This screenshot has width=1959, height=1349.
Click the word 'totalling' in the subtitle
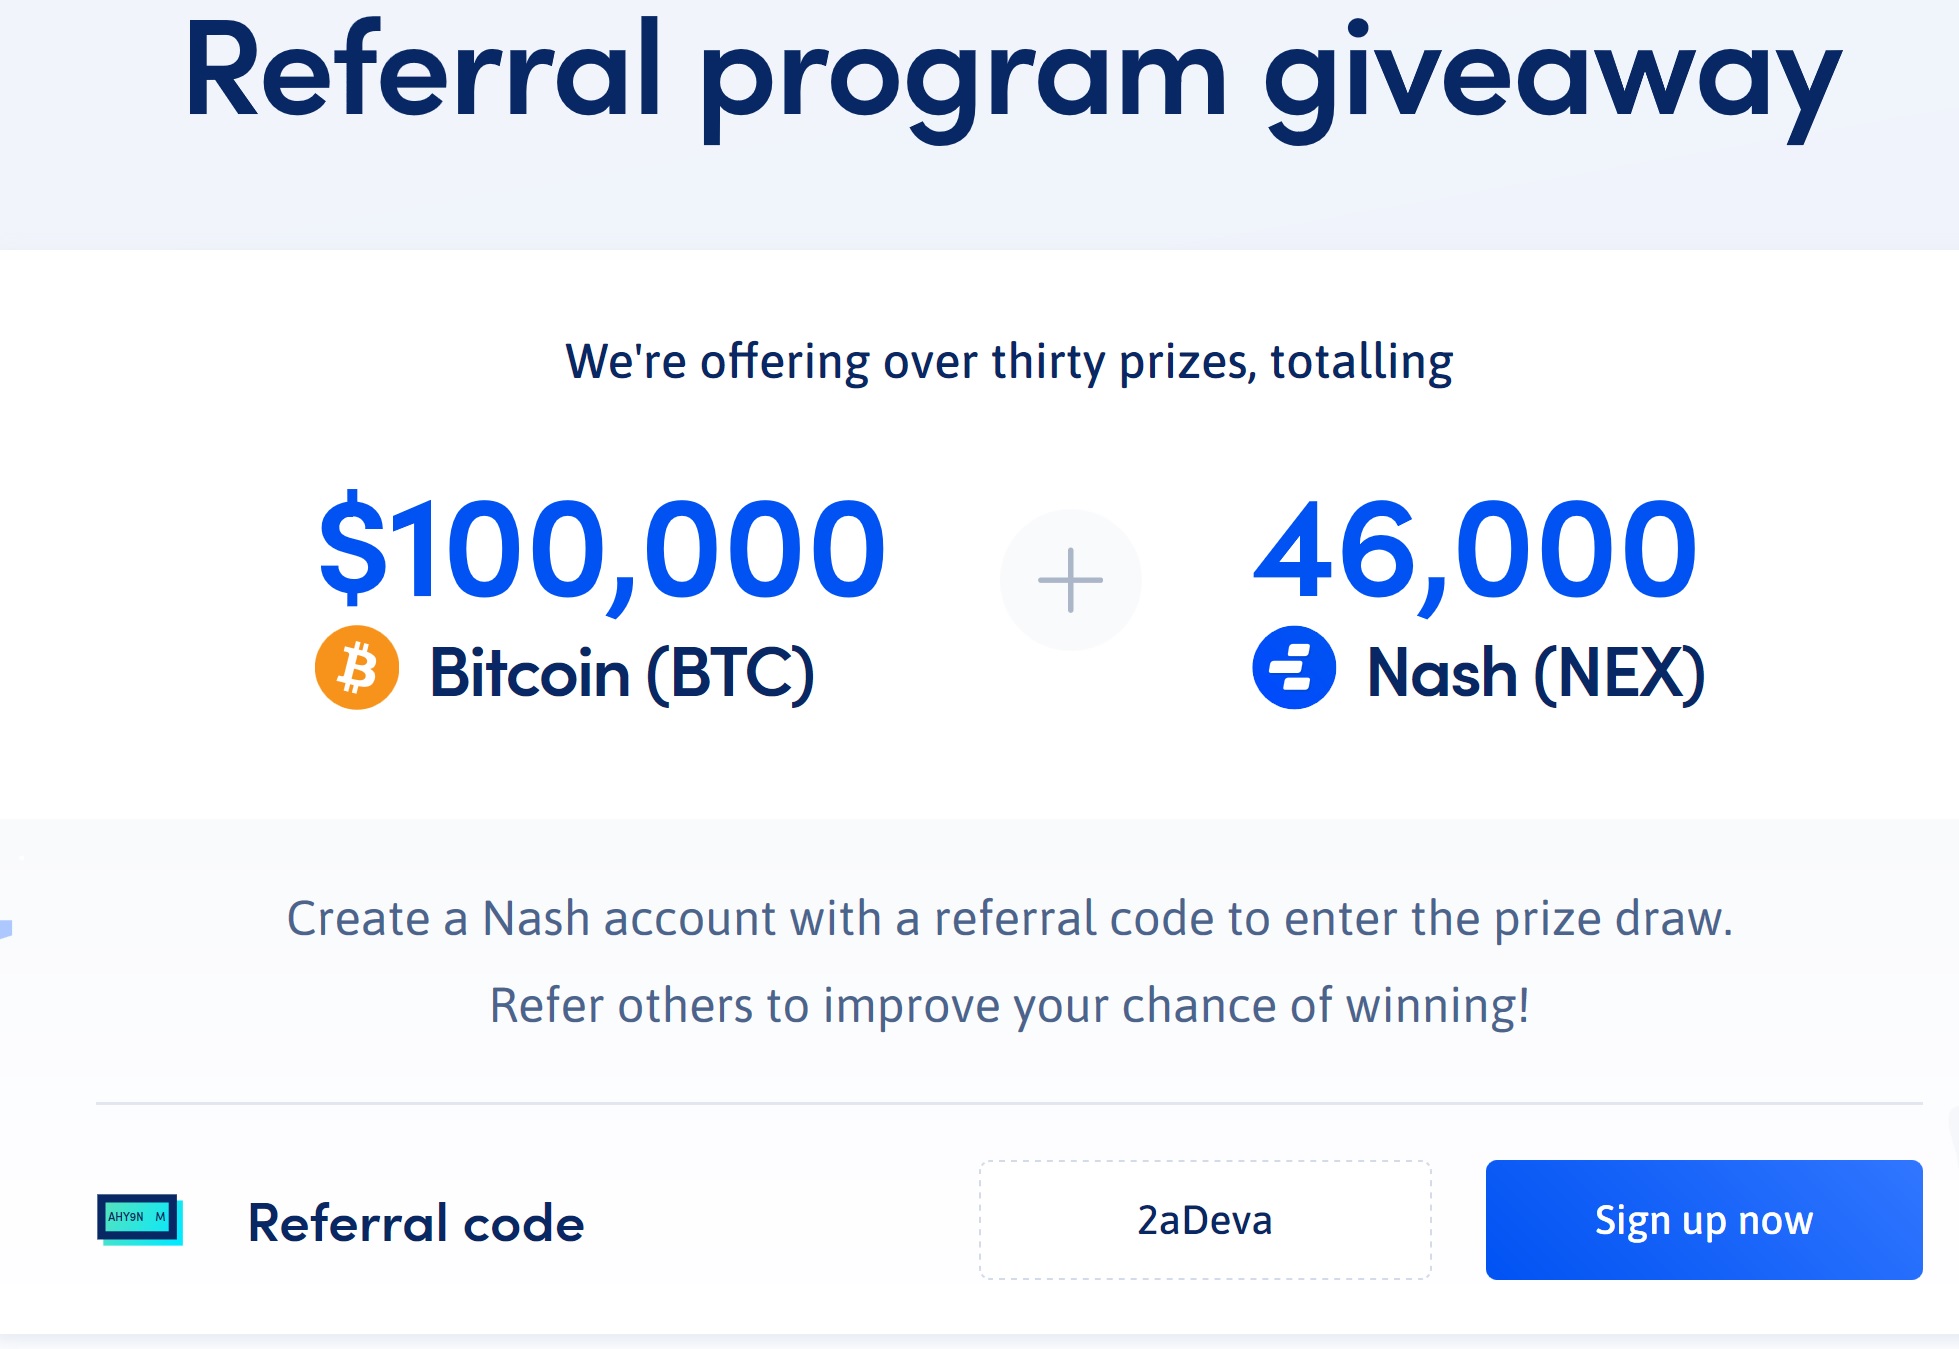(x=1362, y=361)
